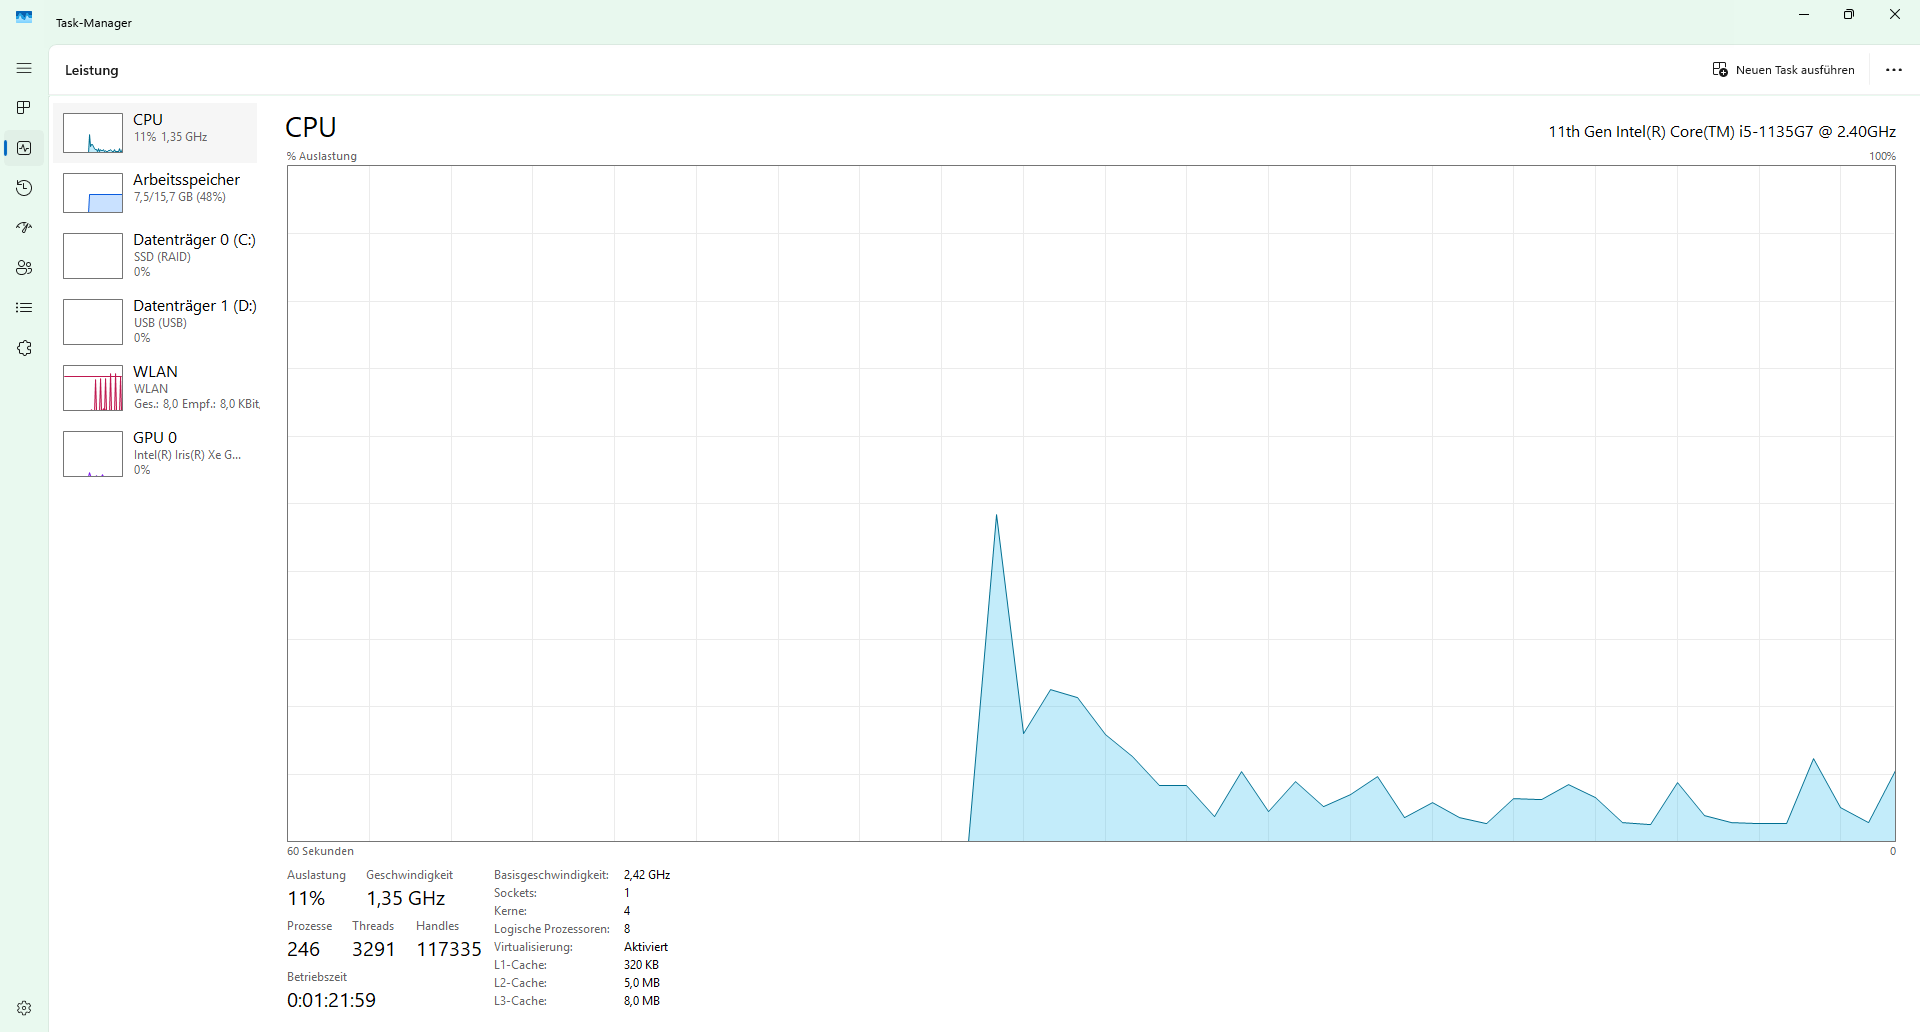Click the '60 Sekunden' axis label

coord(320,851)
